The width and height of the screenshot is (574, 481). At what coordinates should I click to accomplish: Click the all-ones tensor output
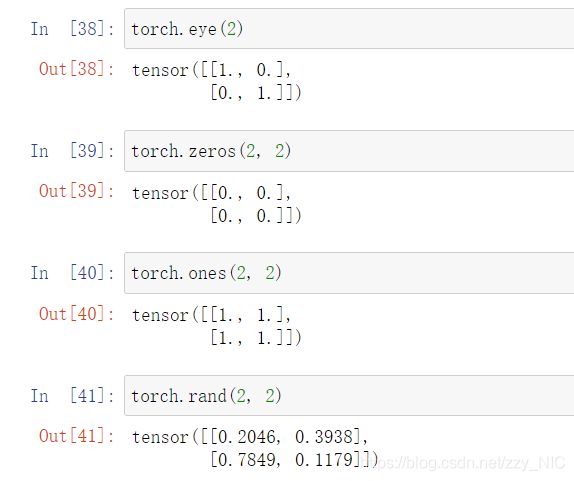(x=217, y=326)
